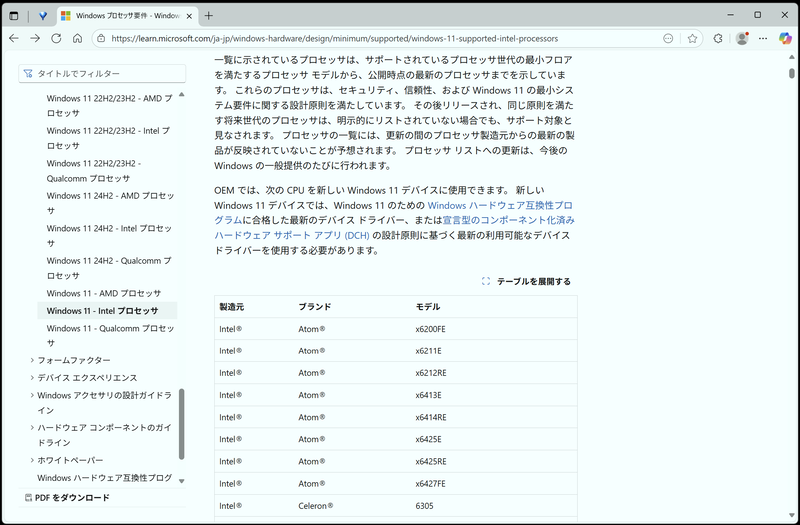Expand table with テーブルを展開する button
800x525 pixels.
point(527,281)
